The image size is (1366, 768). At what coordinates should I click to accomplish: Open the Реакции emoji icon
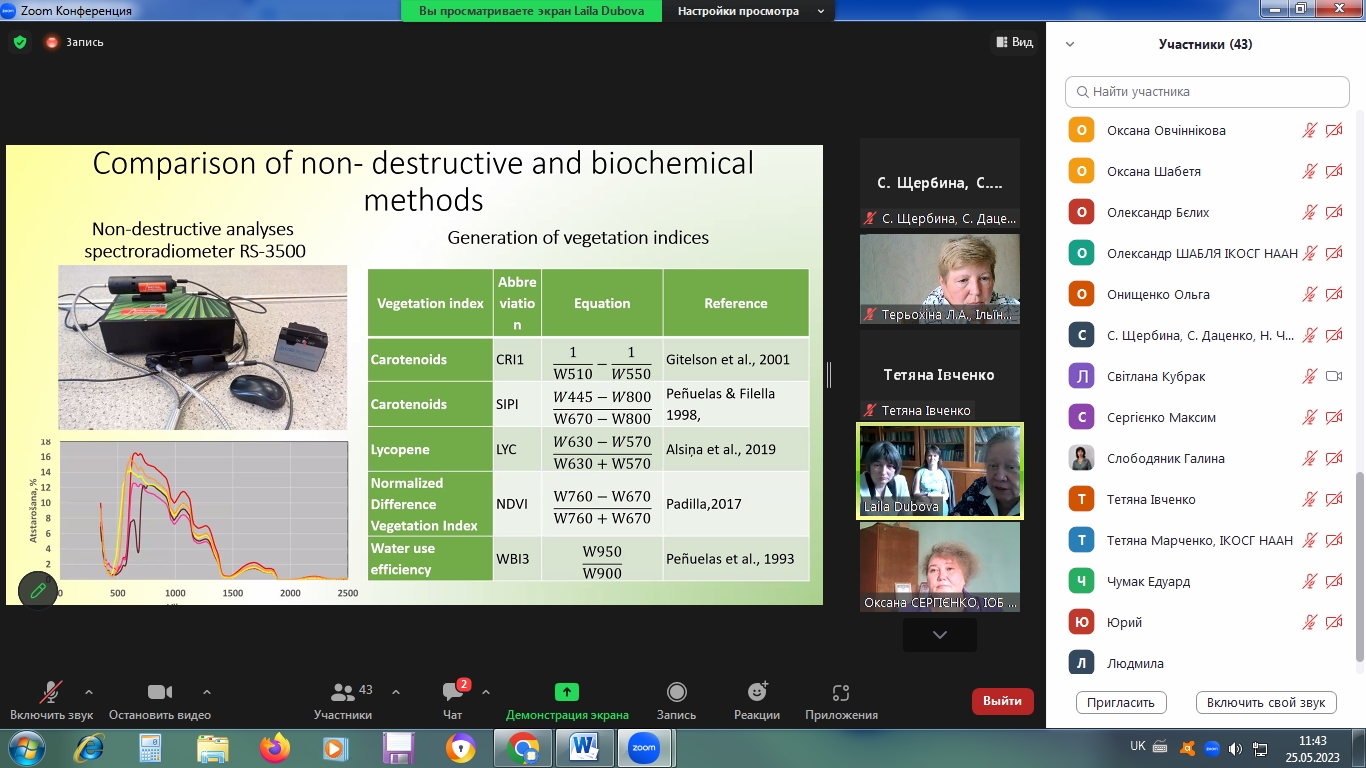coord(757,692)
